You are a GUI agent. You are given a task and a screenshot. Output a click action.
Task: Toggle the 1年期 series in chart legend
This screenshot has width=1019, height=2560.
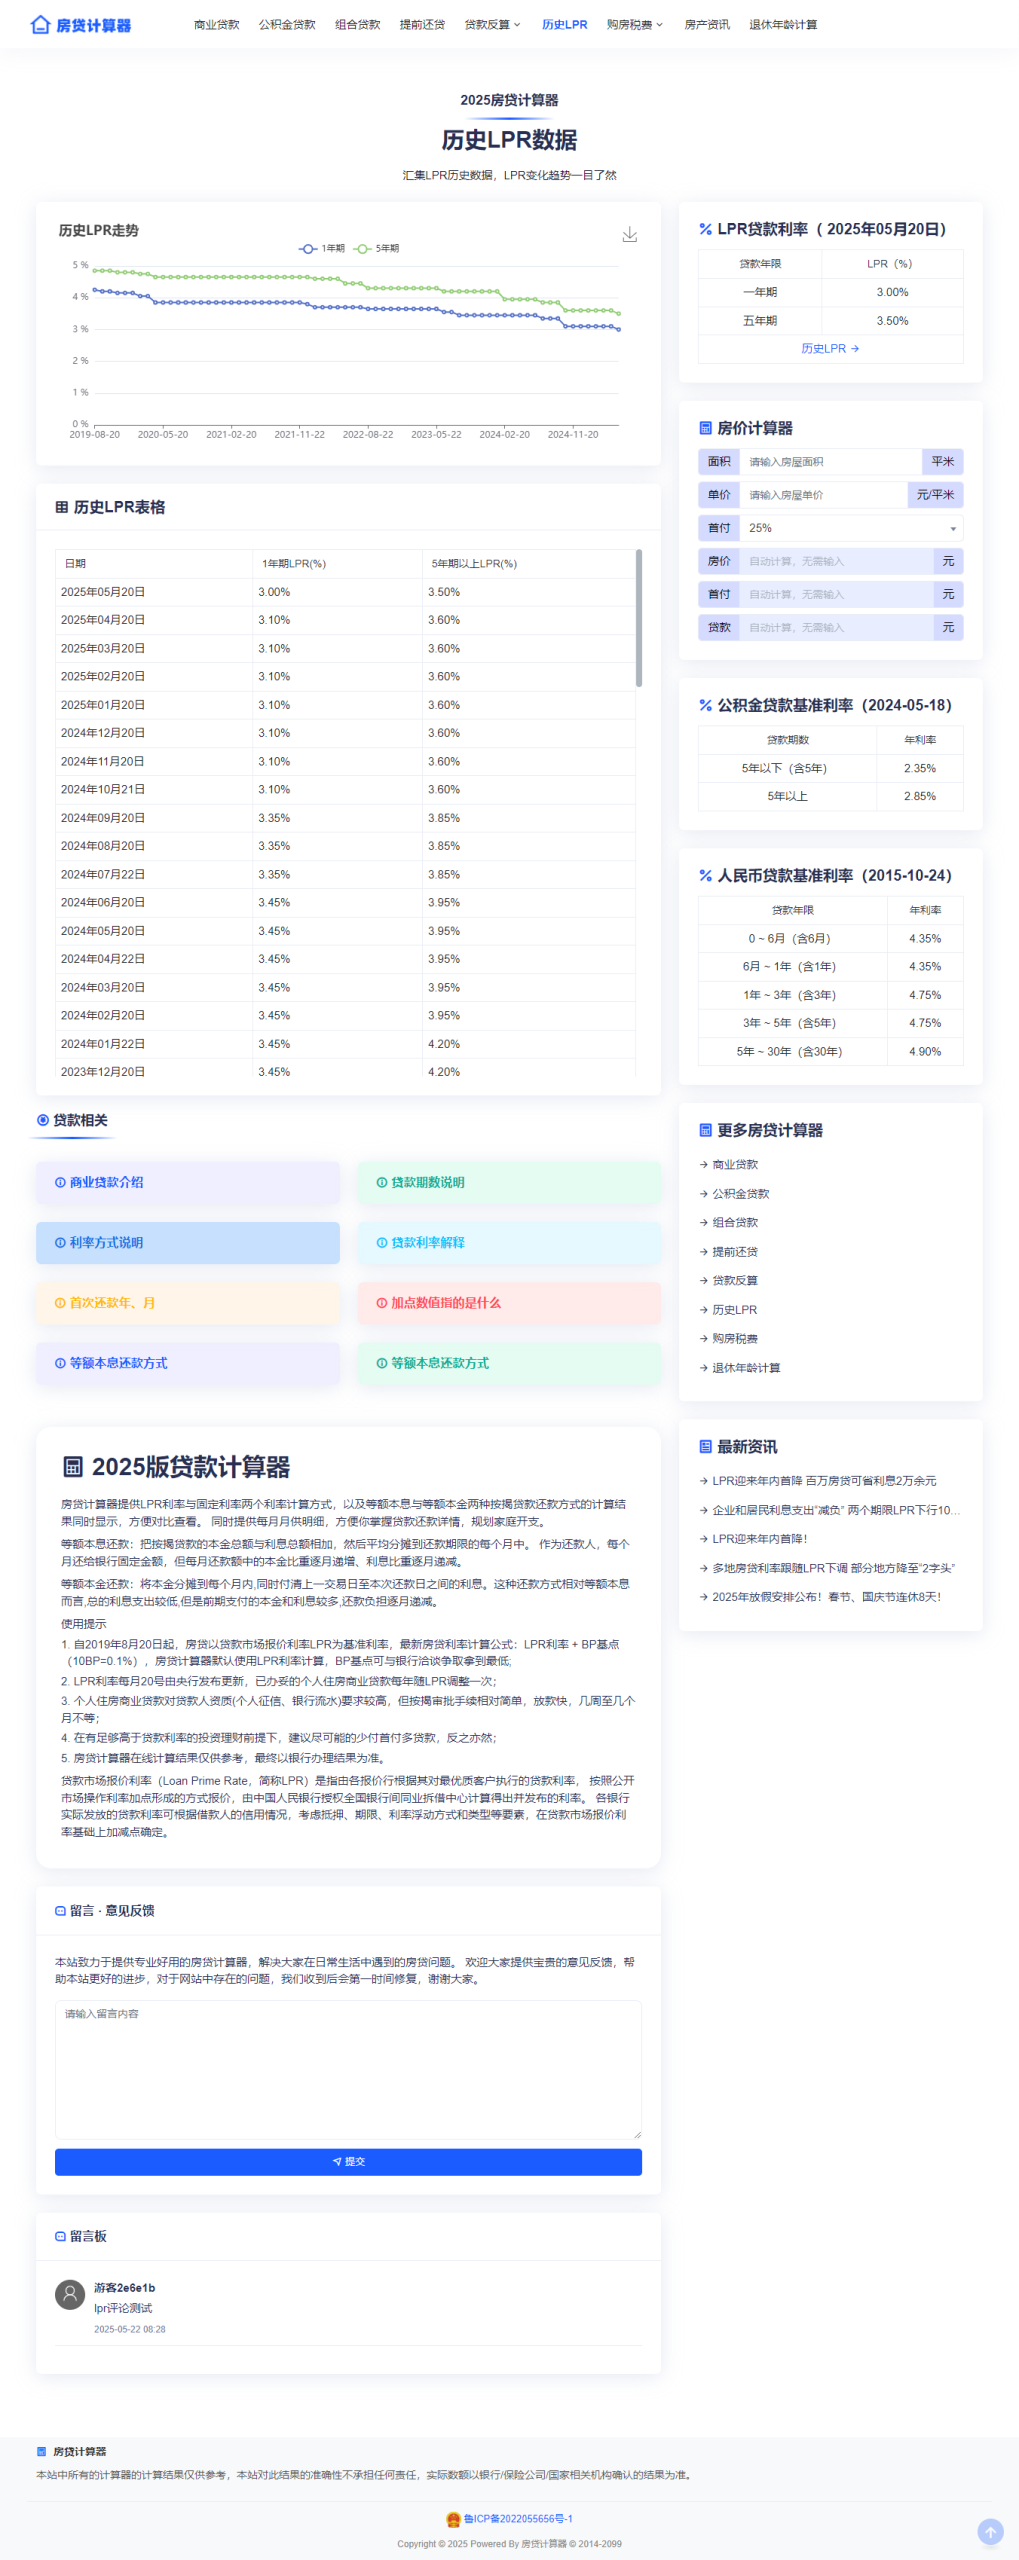coord(321,248)
